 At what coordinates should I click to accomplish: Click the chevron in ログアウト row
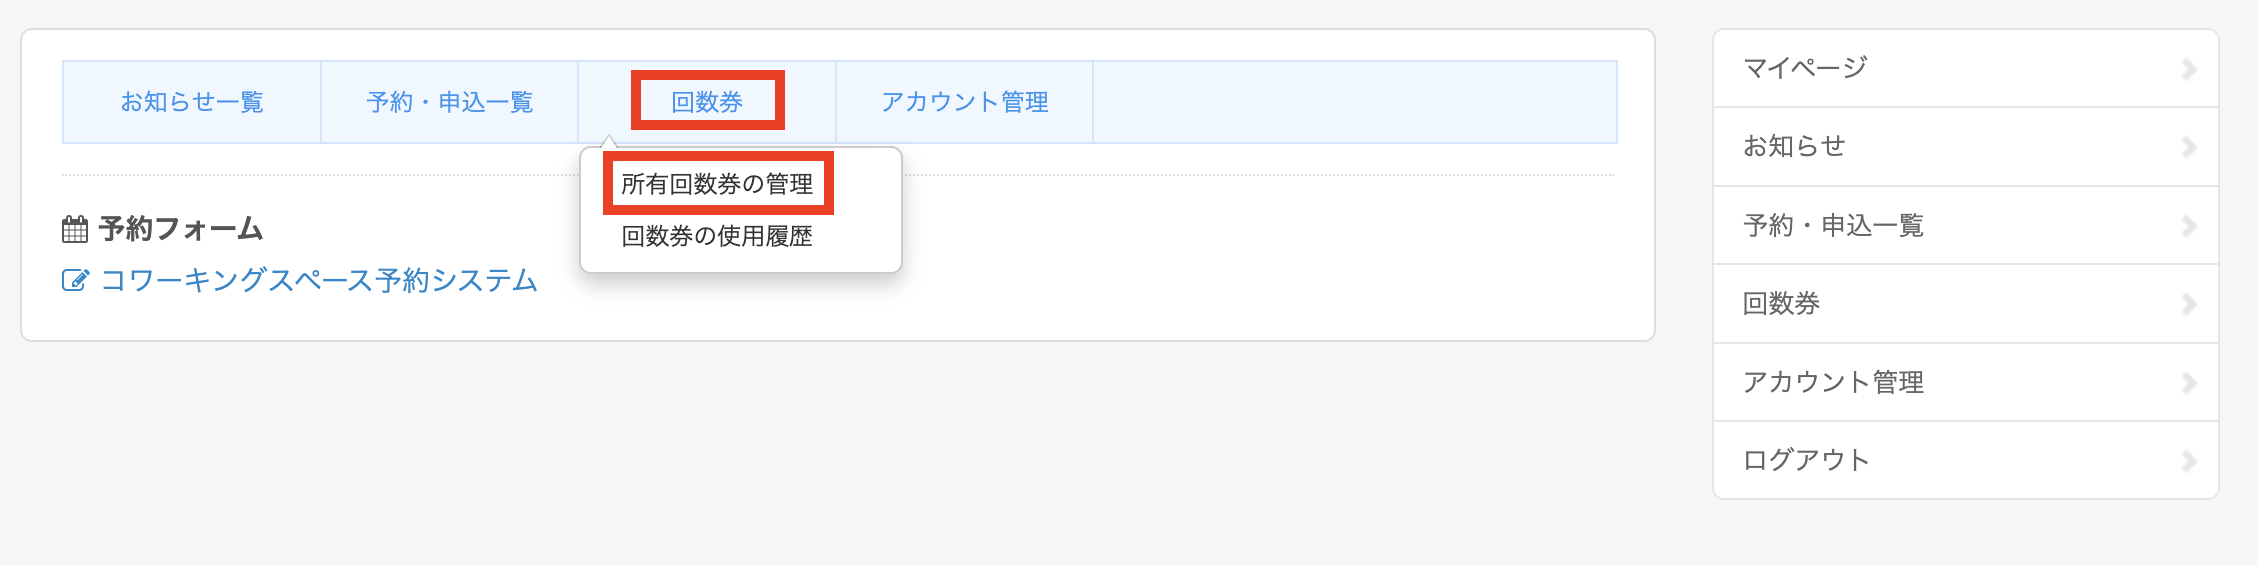(2188, 461)
